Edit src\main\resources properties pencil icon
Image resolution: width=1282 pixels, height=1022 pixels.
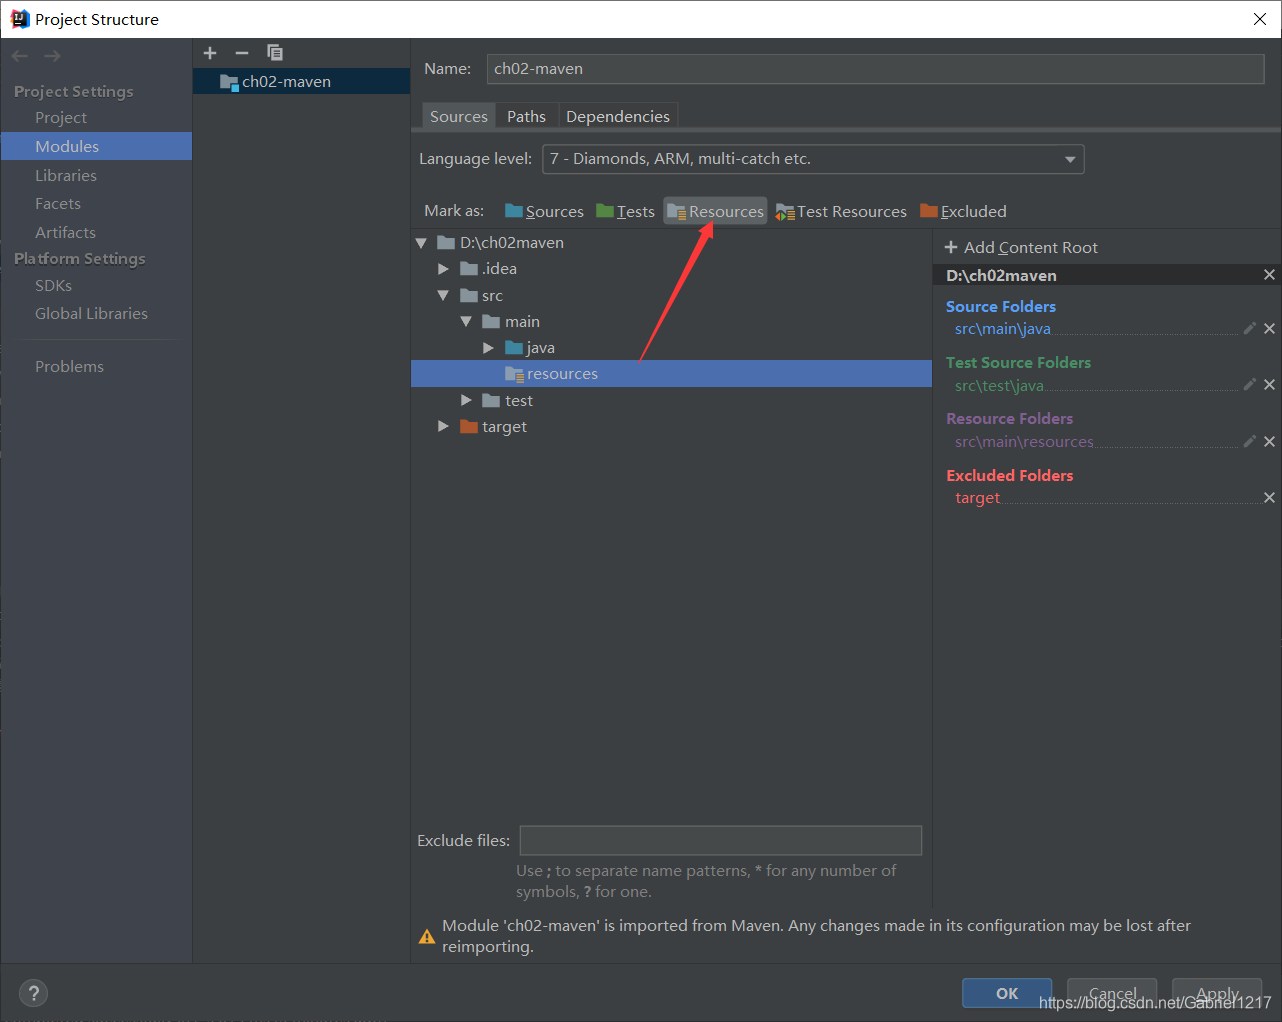(x=1249, y=441)
